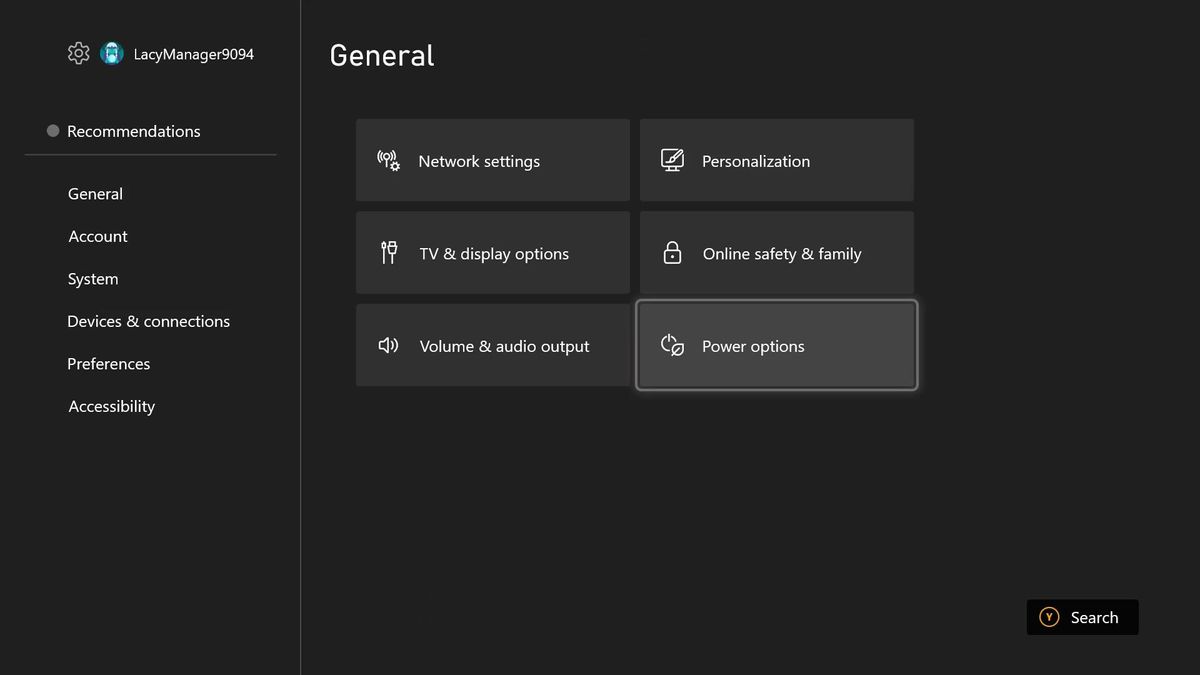Click the Volume speaker icon
1200x675 pixels.
tap(388, 346)
